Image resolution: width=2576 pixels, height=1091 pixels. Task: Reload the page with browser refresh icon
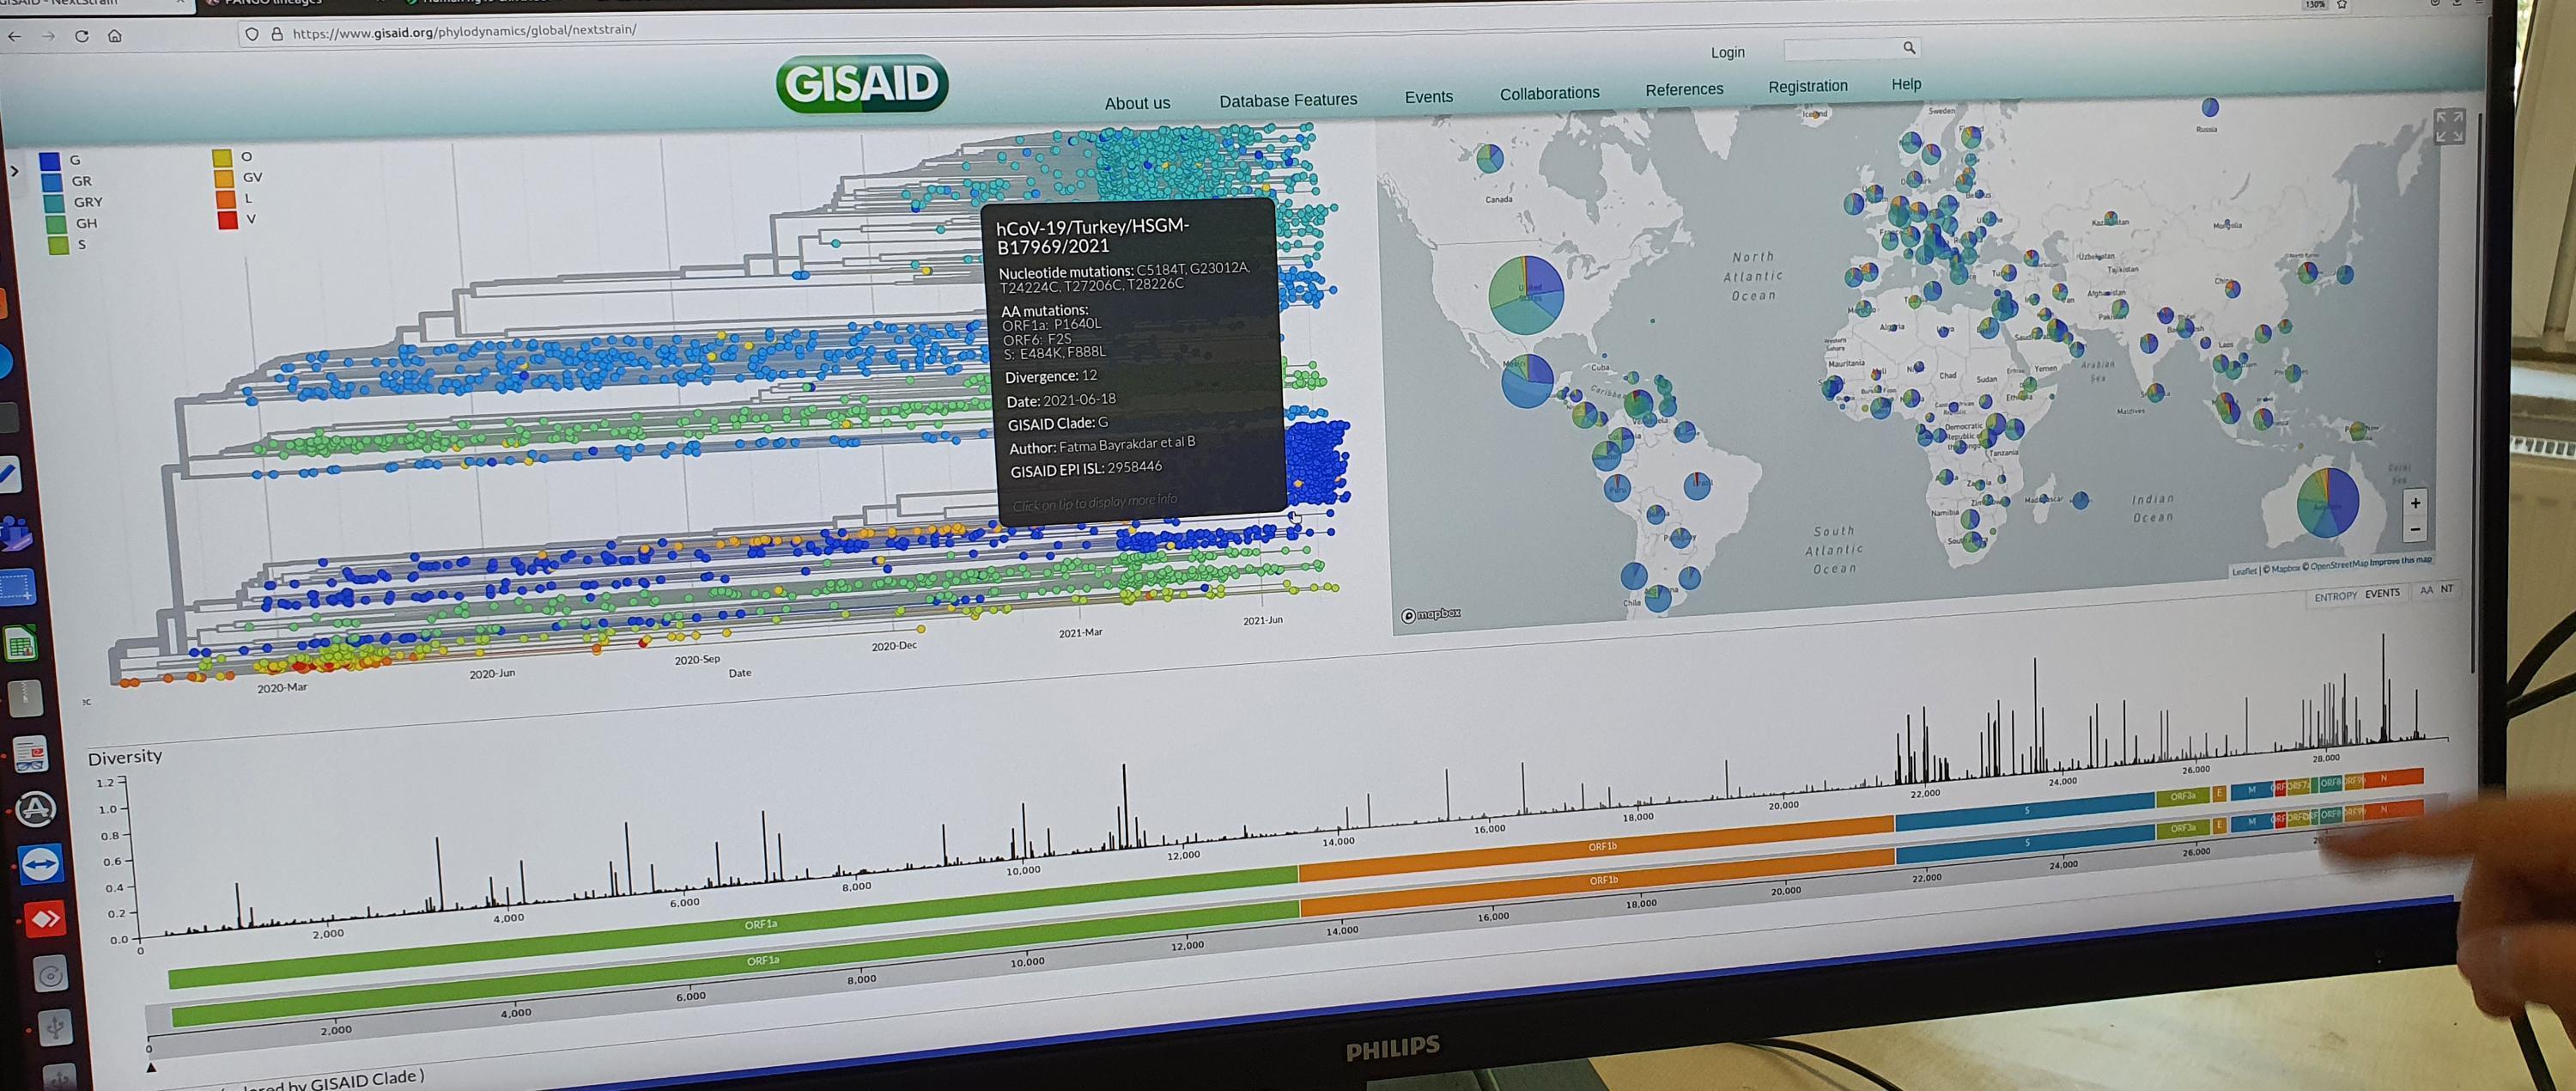82,36
